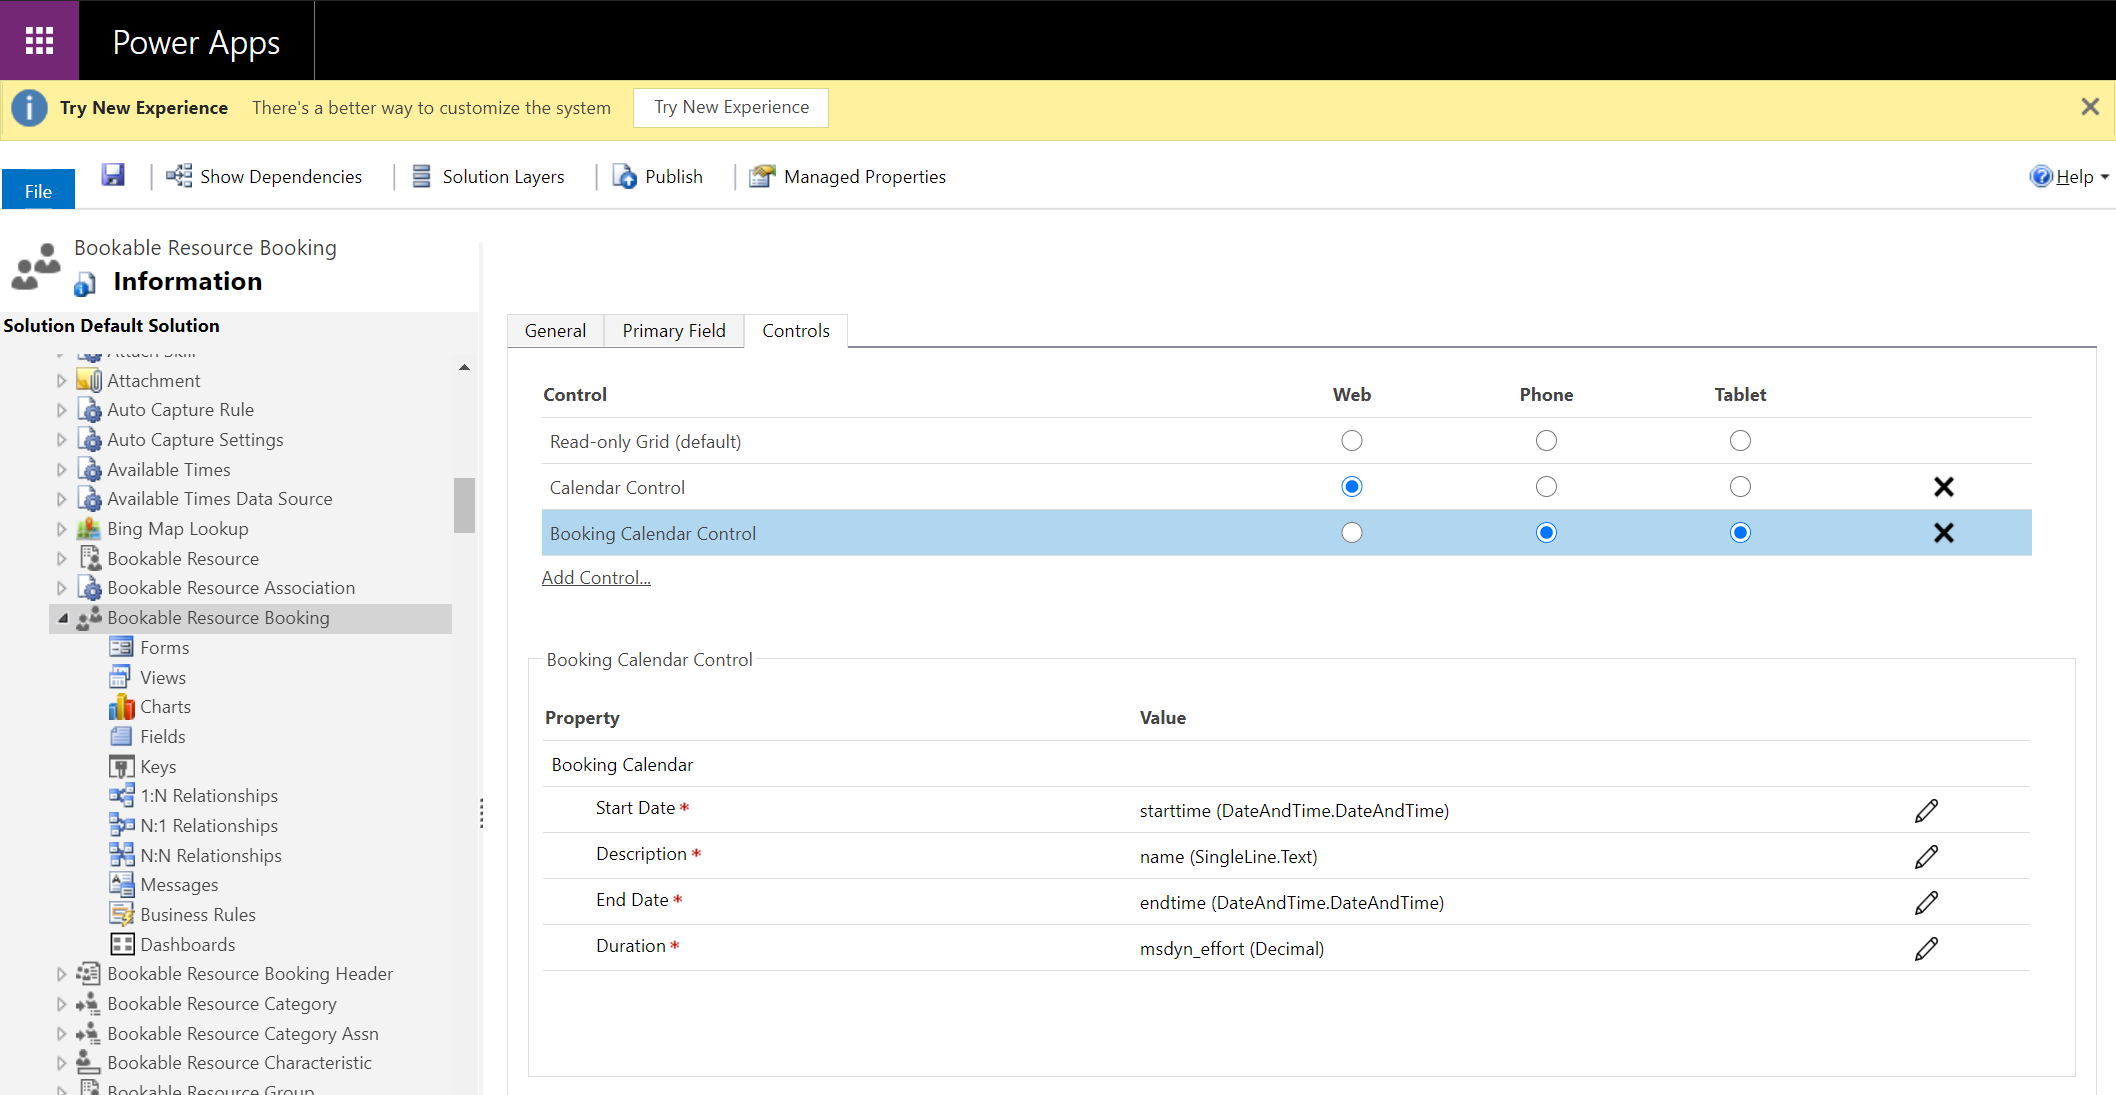Click the Help icon in the top right
Screen dimensions: 2116x1095
click(x=2041, y=176)
